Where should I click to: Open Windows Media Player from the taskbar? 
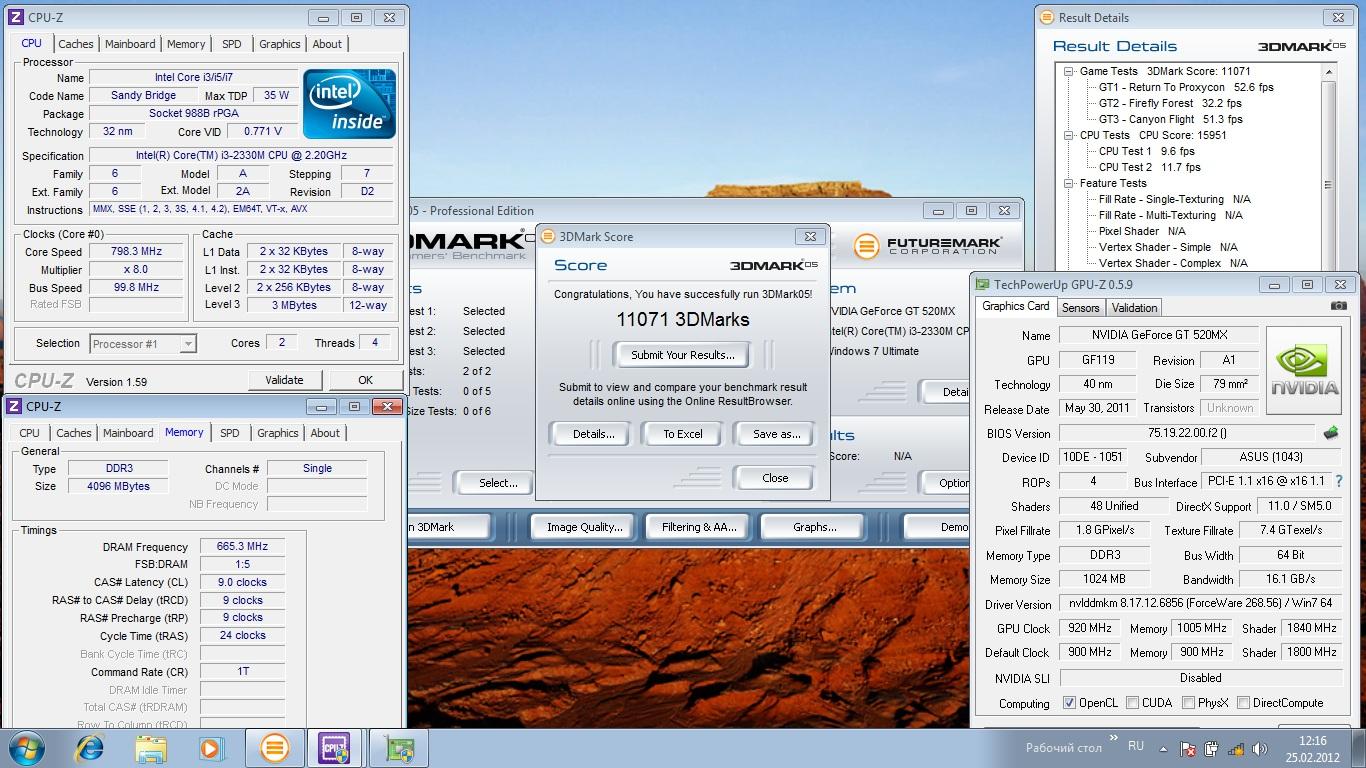[210, 748]
